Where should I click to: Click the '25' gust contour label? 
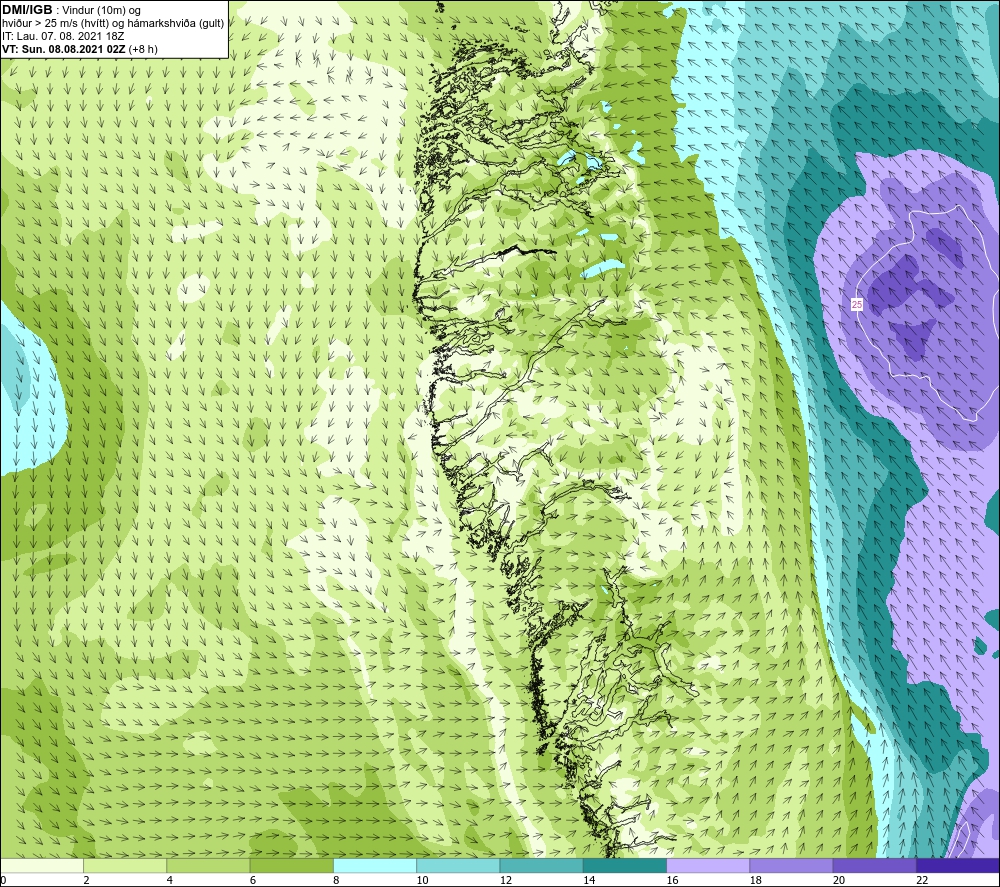[x=857, y=305]
